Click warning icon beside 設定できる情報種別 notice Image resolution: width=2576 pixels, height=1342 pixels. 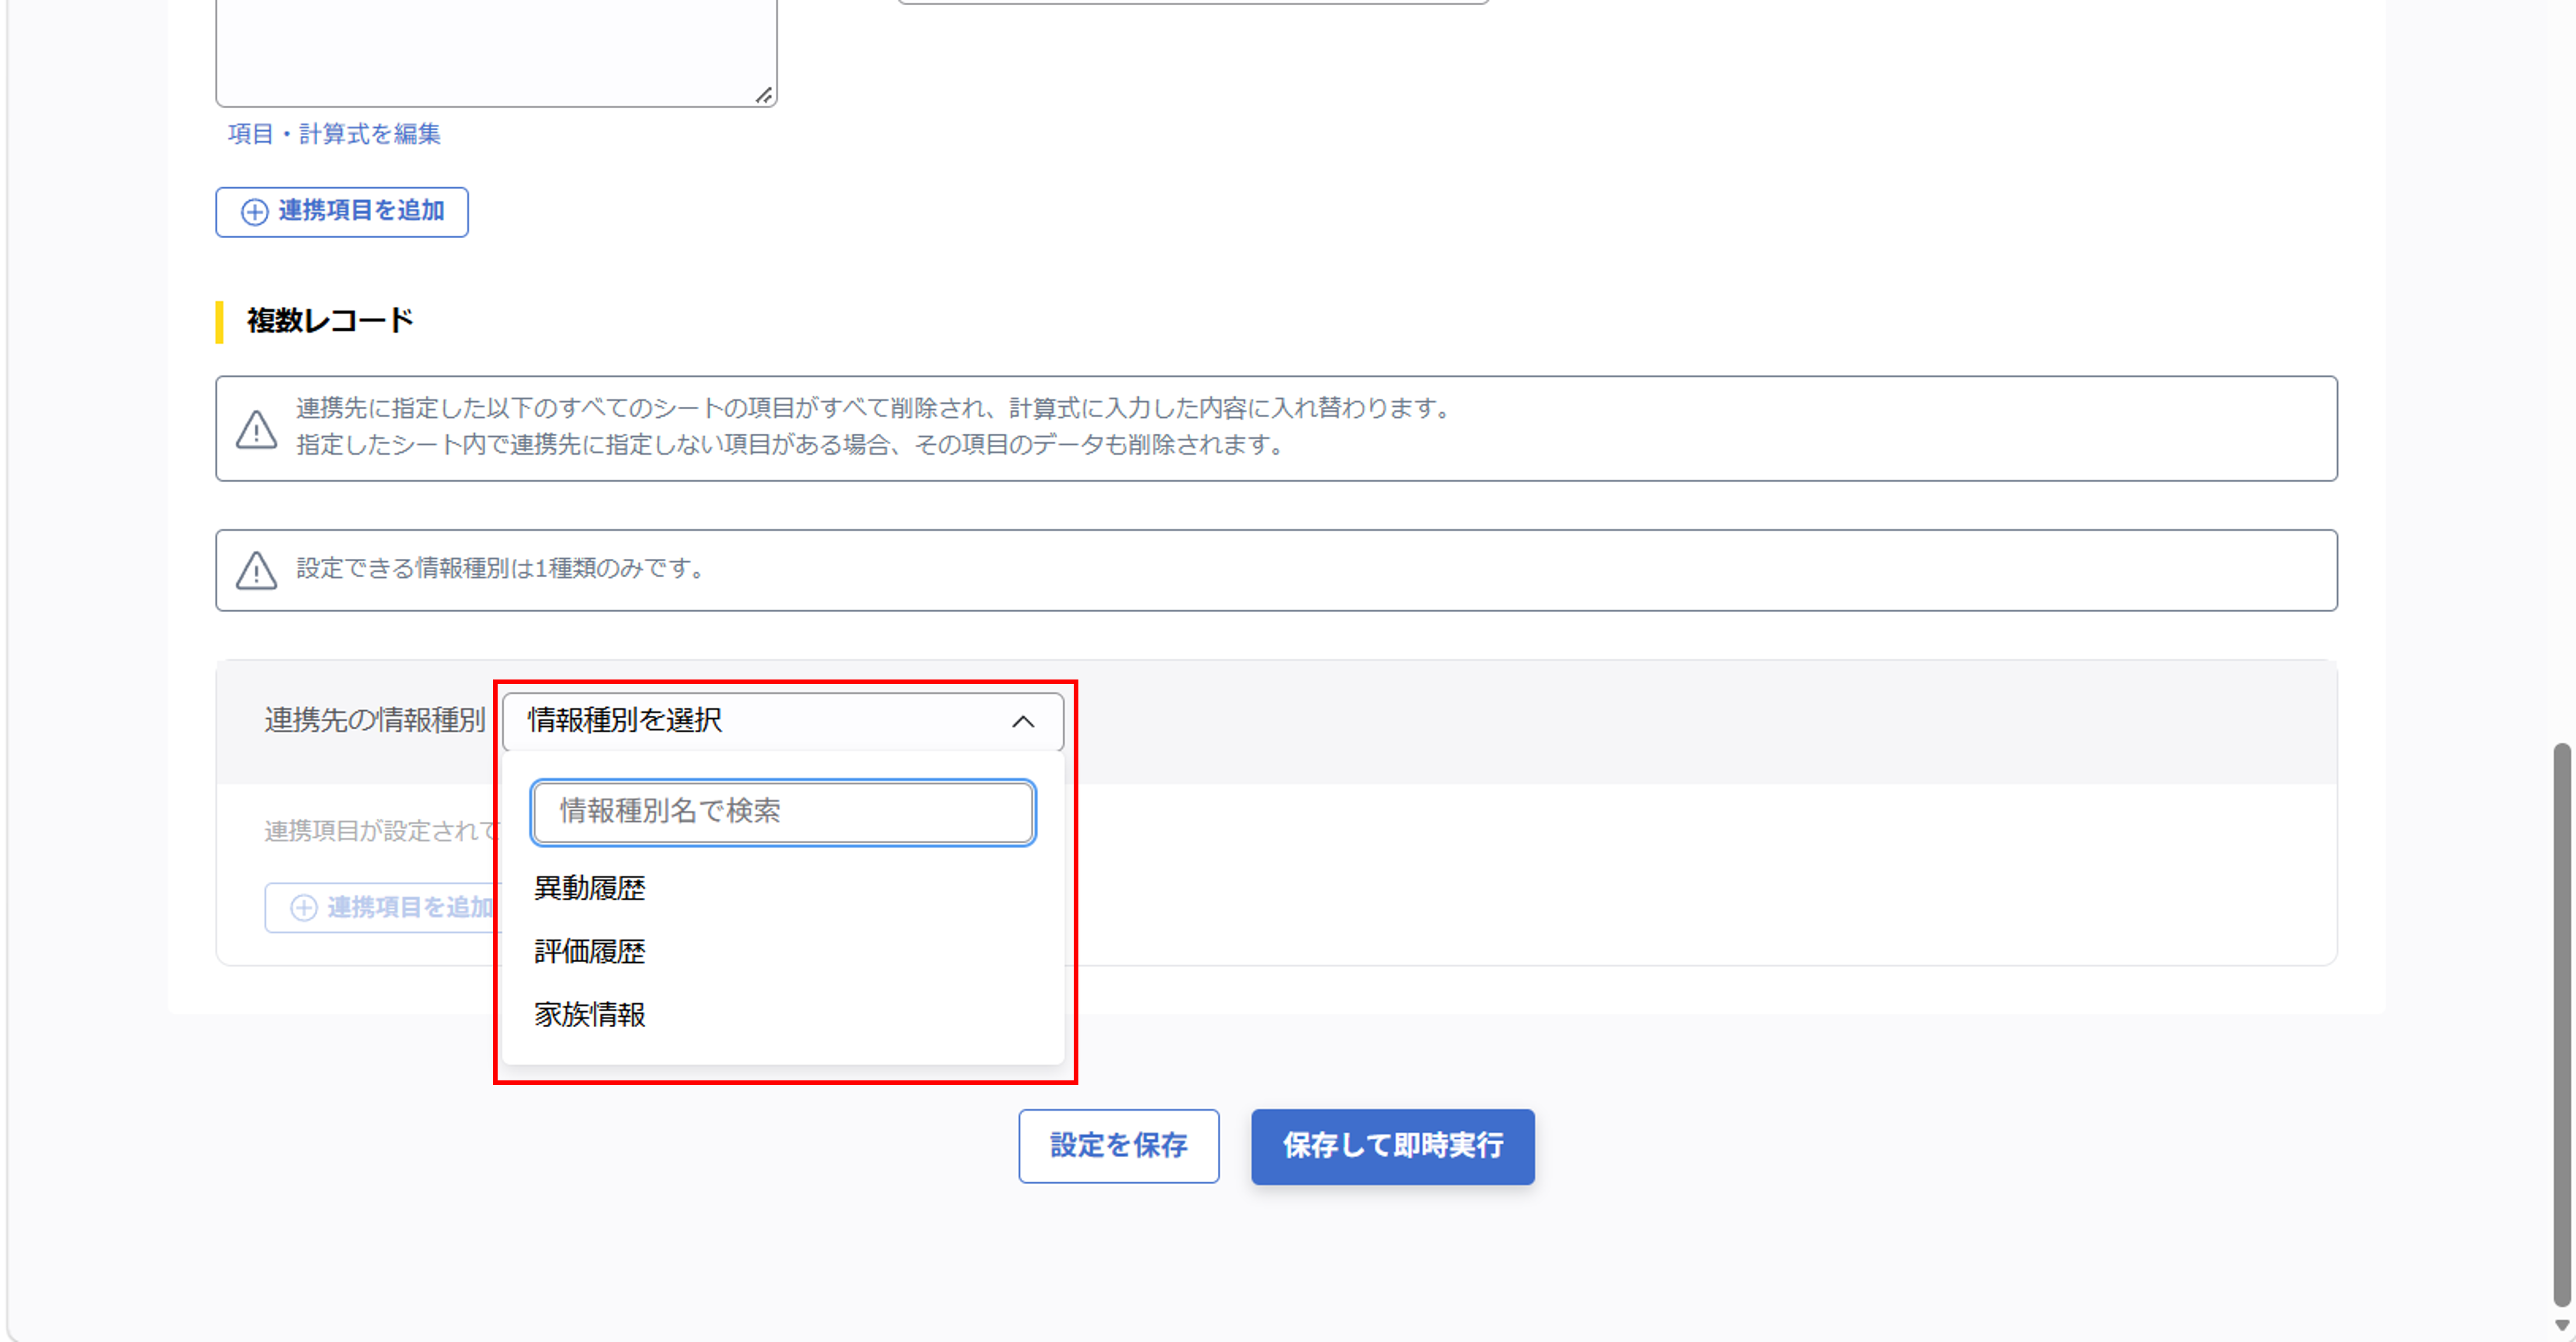(x=256, y=570)
